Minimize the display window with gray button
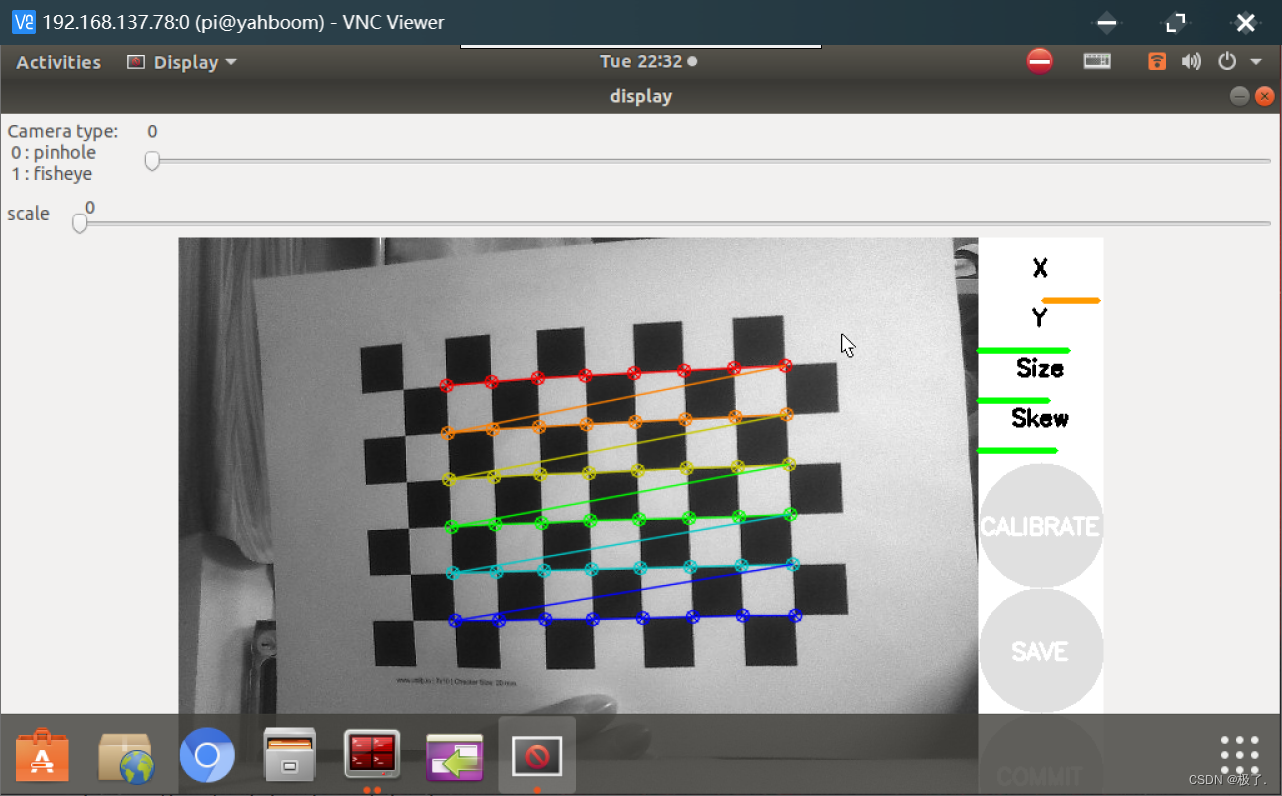This screenshot has width=1282, height=796. [x=1239, y=96]
